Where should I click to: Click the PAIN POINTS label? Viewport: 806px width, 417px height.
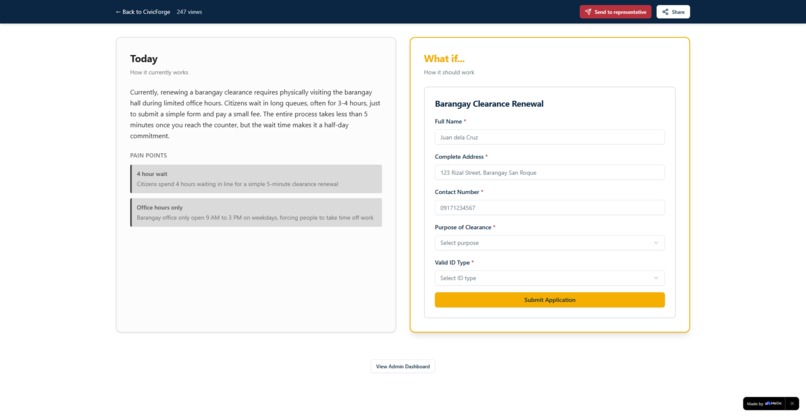(x=149, y=155)
